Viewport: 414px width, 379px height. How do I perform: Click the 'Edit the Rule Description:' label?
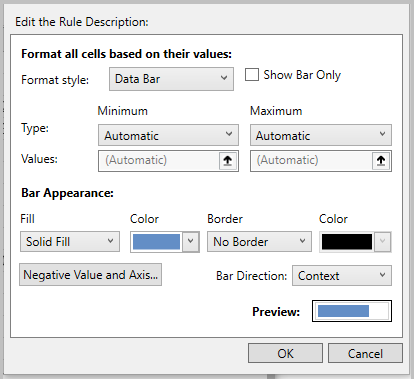[82, 22]
